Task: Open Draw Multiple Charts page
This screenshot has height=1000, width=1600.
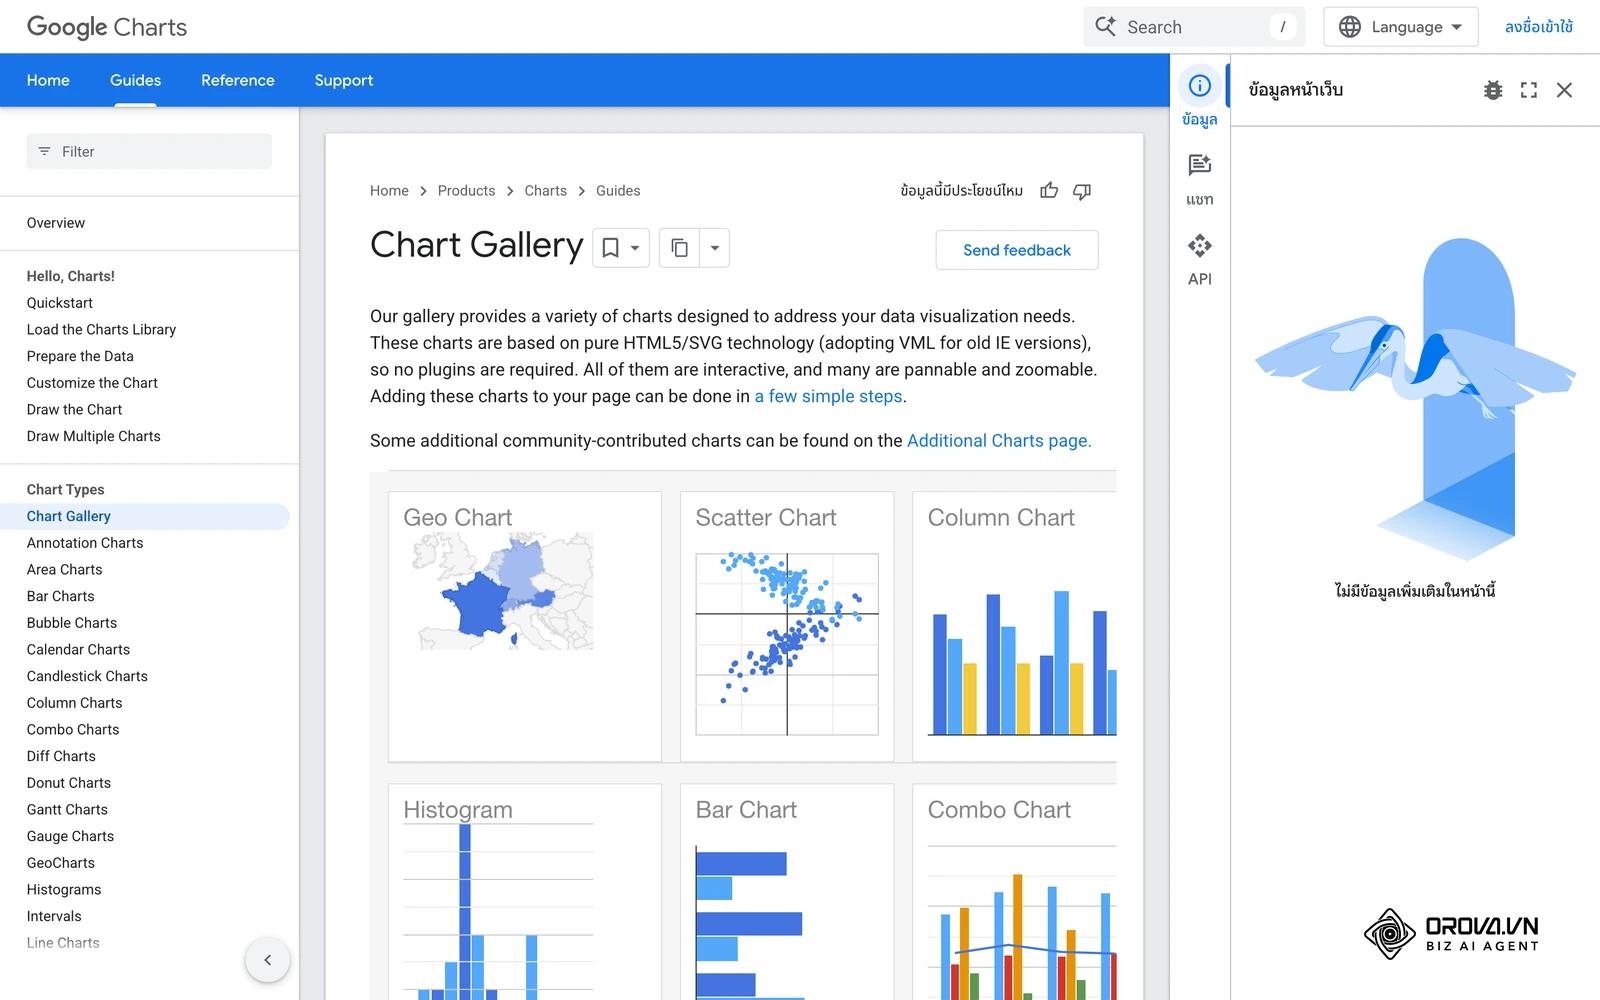Action: [x=94, y=436]
